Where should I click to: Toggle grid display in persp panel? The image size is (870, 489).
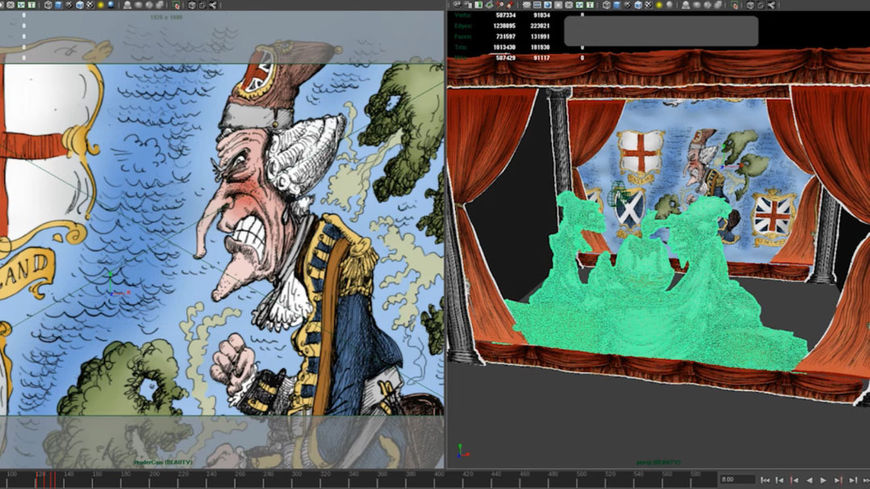point(527,4)
